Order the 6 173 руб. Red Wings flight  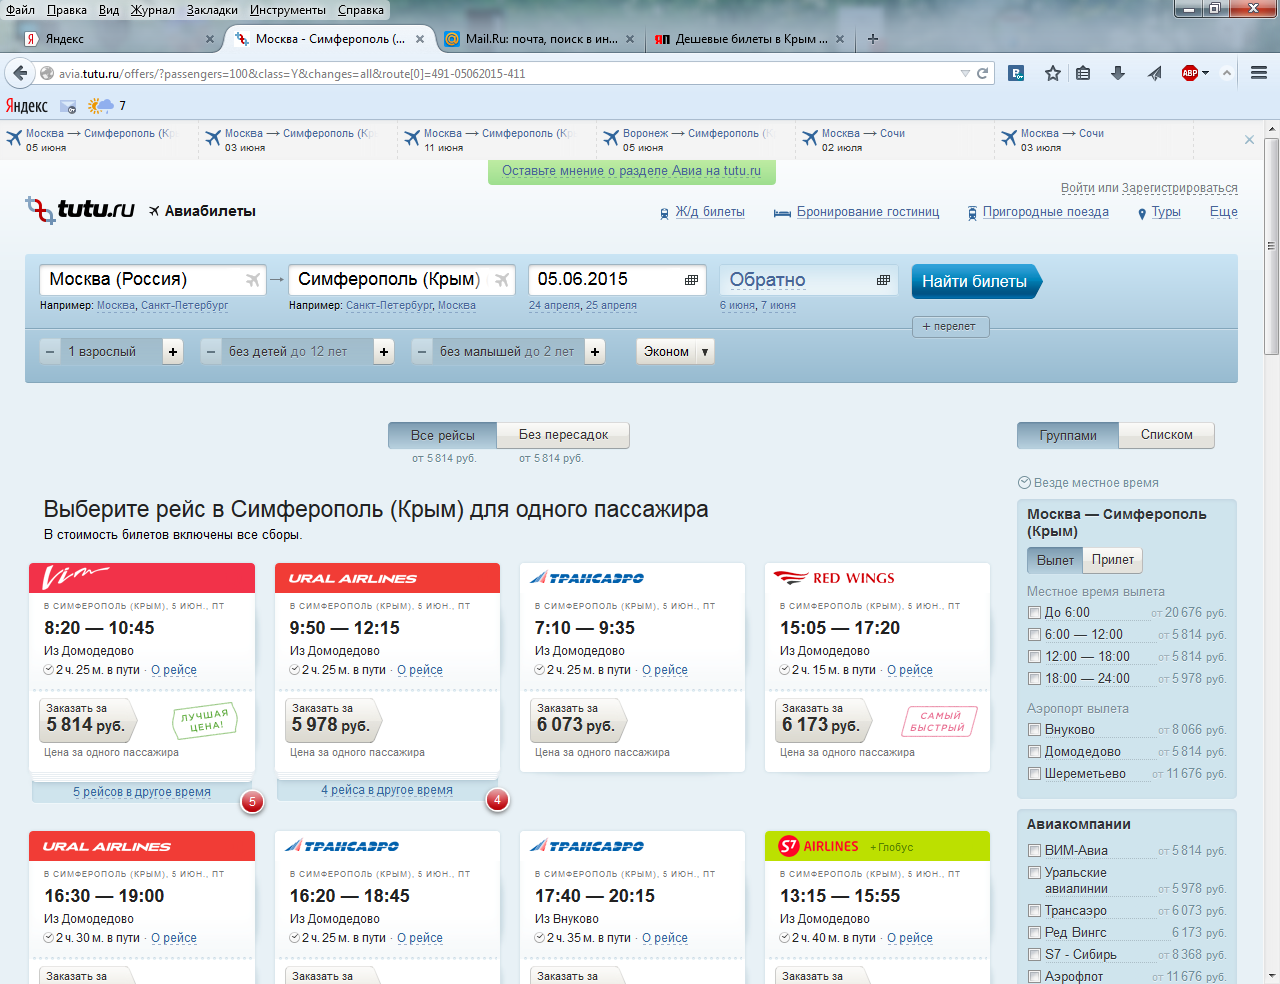tap(822, 718)
